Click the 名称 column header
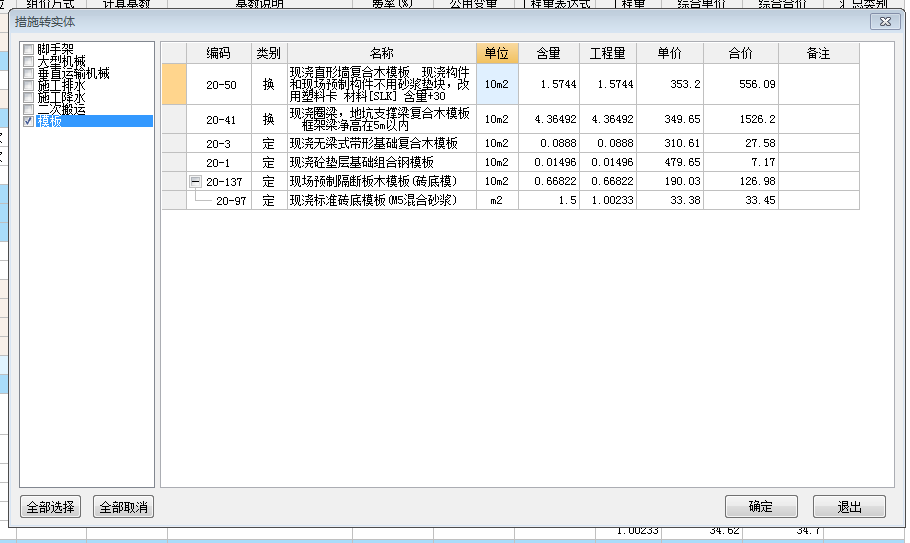Screen dimensions: 910x543 tap(381, 53)
